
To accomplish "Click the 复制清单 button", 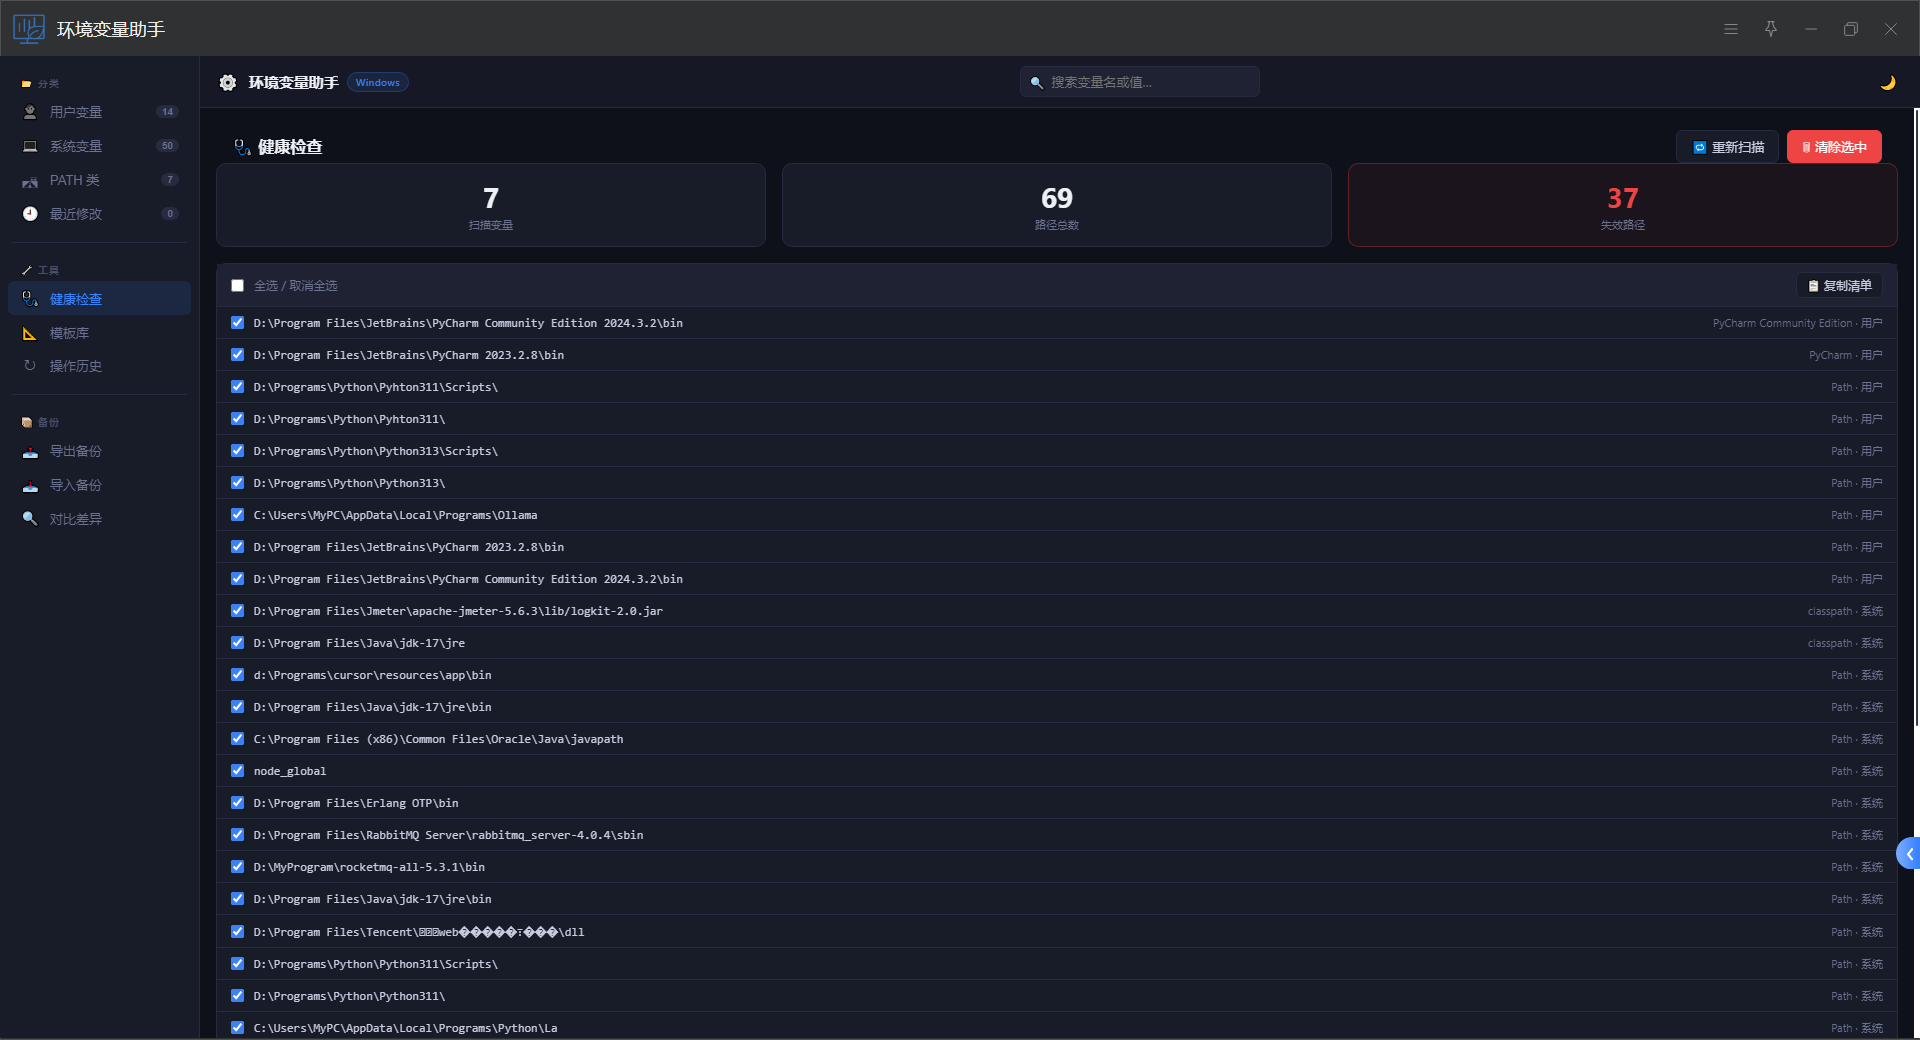I will (x=1840, y=286).
